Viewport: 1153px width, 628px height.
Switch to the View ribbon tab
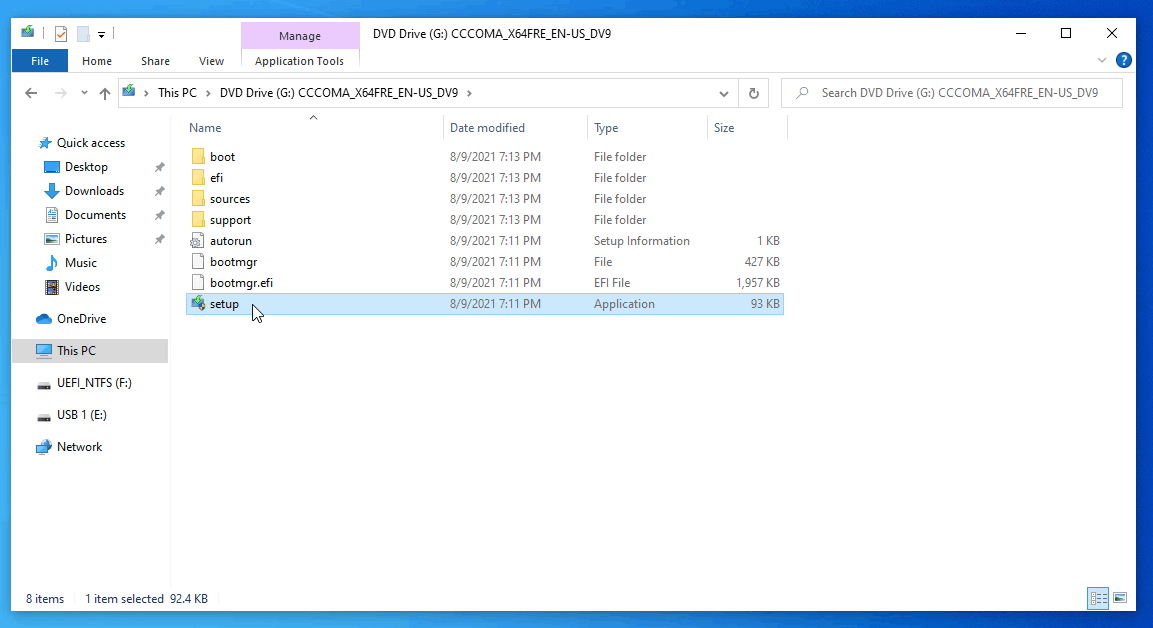tap(211, 61)
